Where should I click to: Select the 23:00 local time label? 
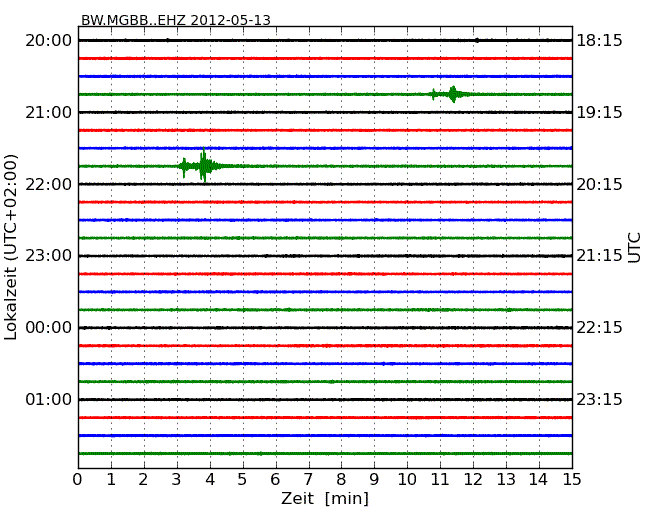tap(49, 256)
